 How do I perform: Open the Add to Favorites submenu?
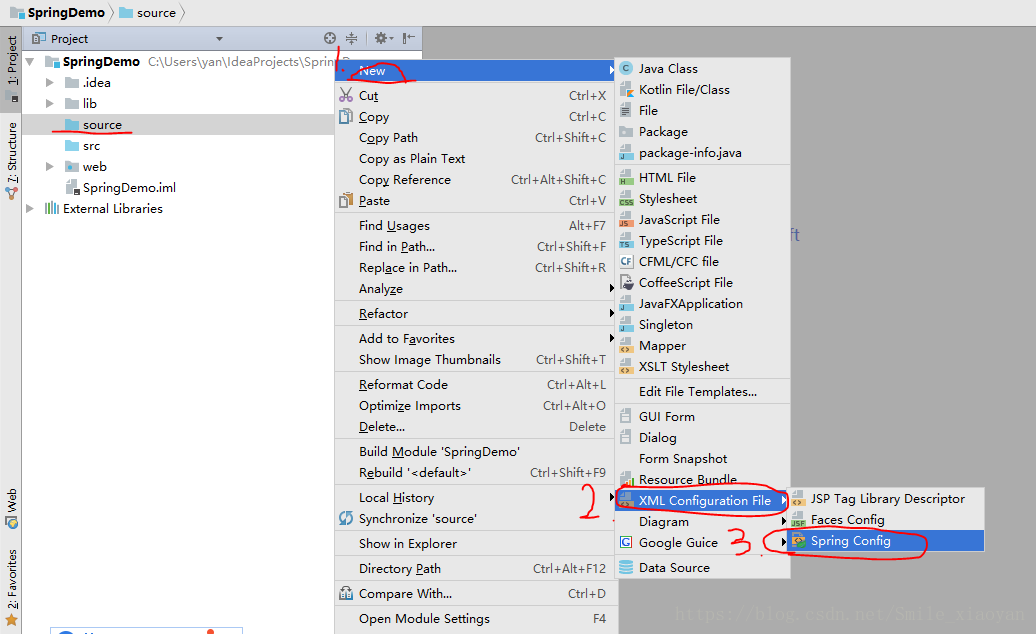(474, 338)
